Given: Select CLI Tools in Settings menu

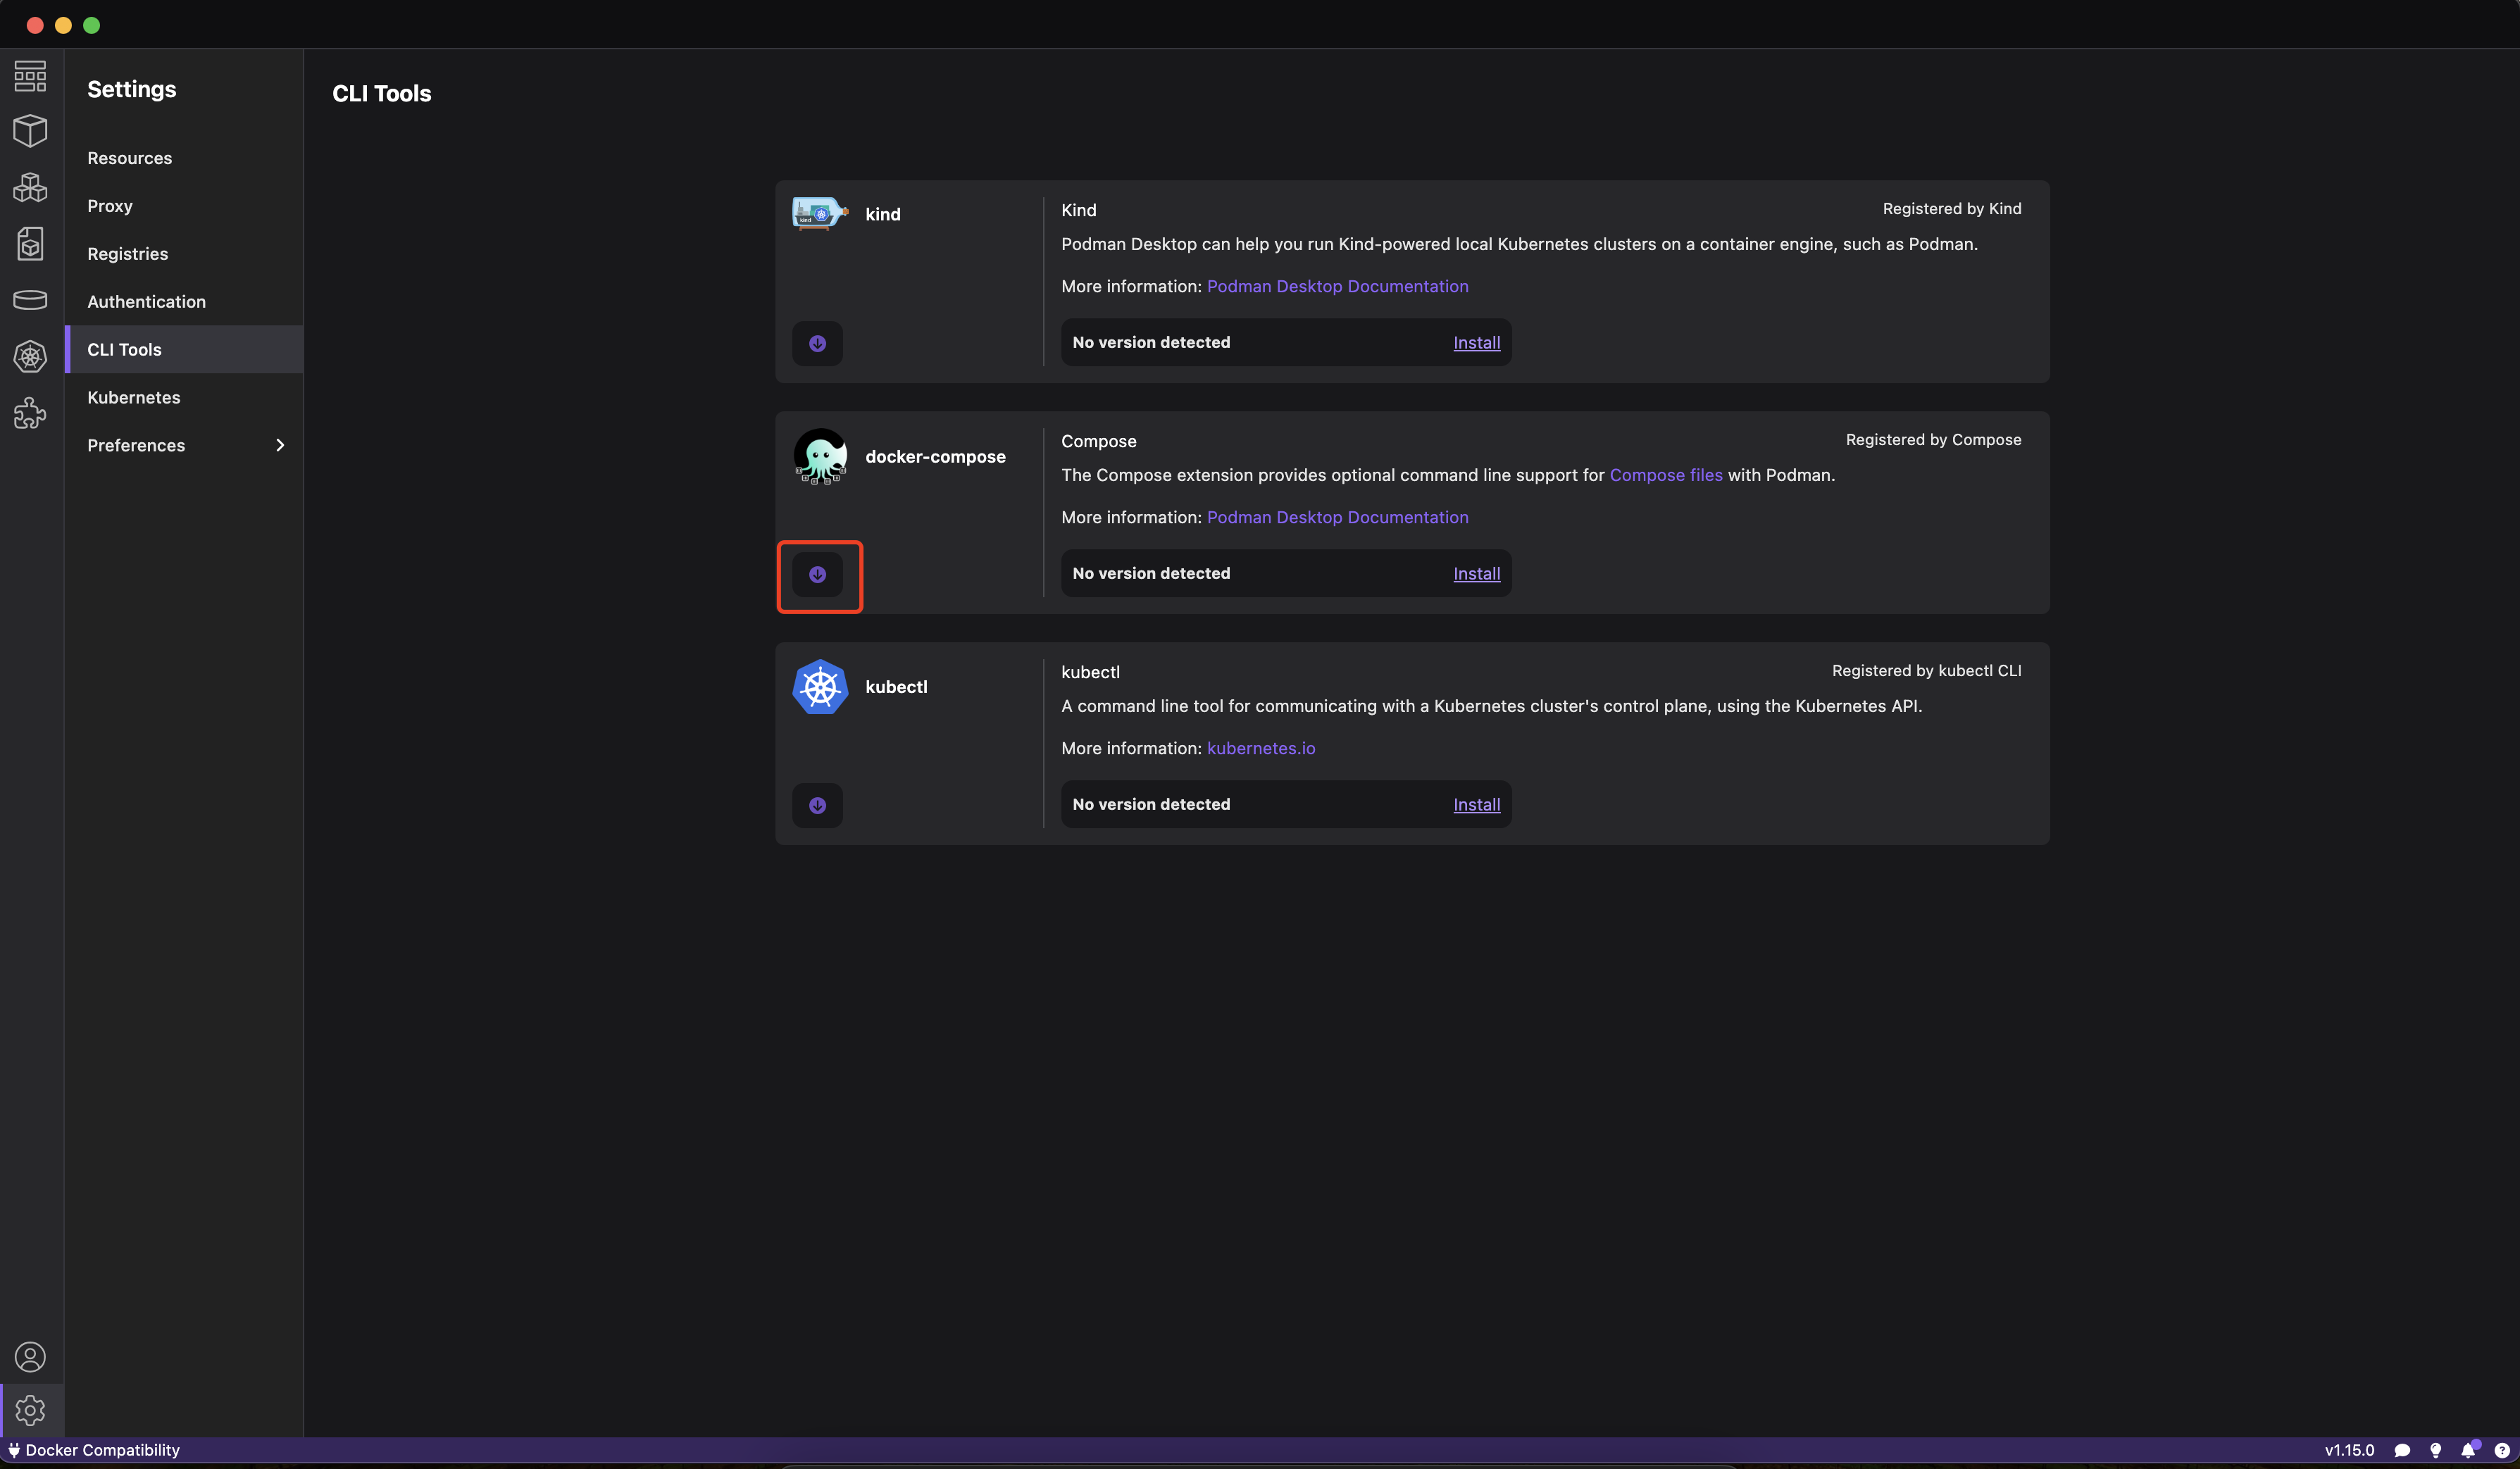Looking at the screenshot, I should [184, 349].
